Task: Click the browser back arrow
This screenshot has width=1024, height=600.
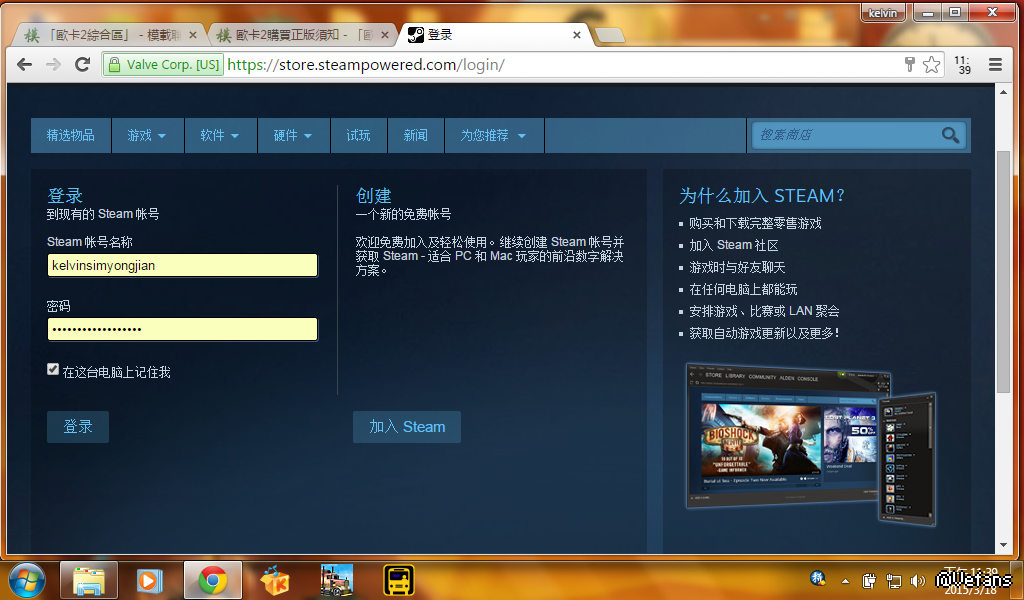Action: pyautogui.click(x=24, y=65)
